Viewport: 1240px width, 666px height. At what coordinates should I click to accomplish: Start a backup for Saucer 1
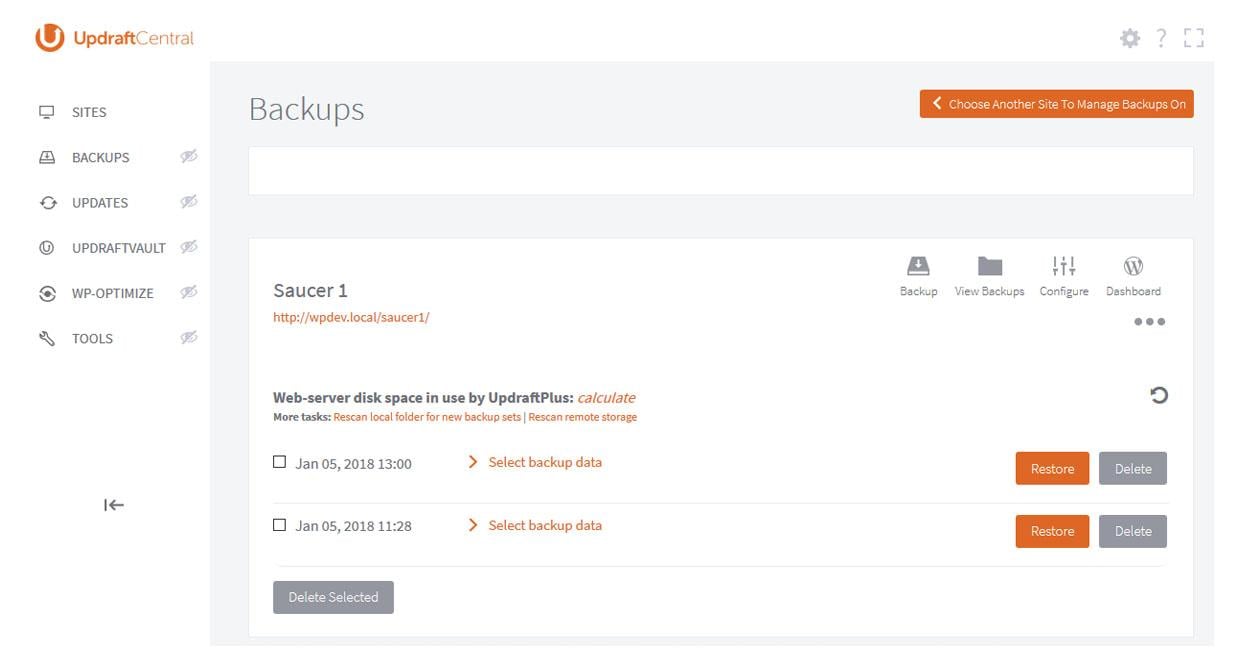pos(918,276)
